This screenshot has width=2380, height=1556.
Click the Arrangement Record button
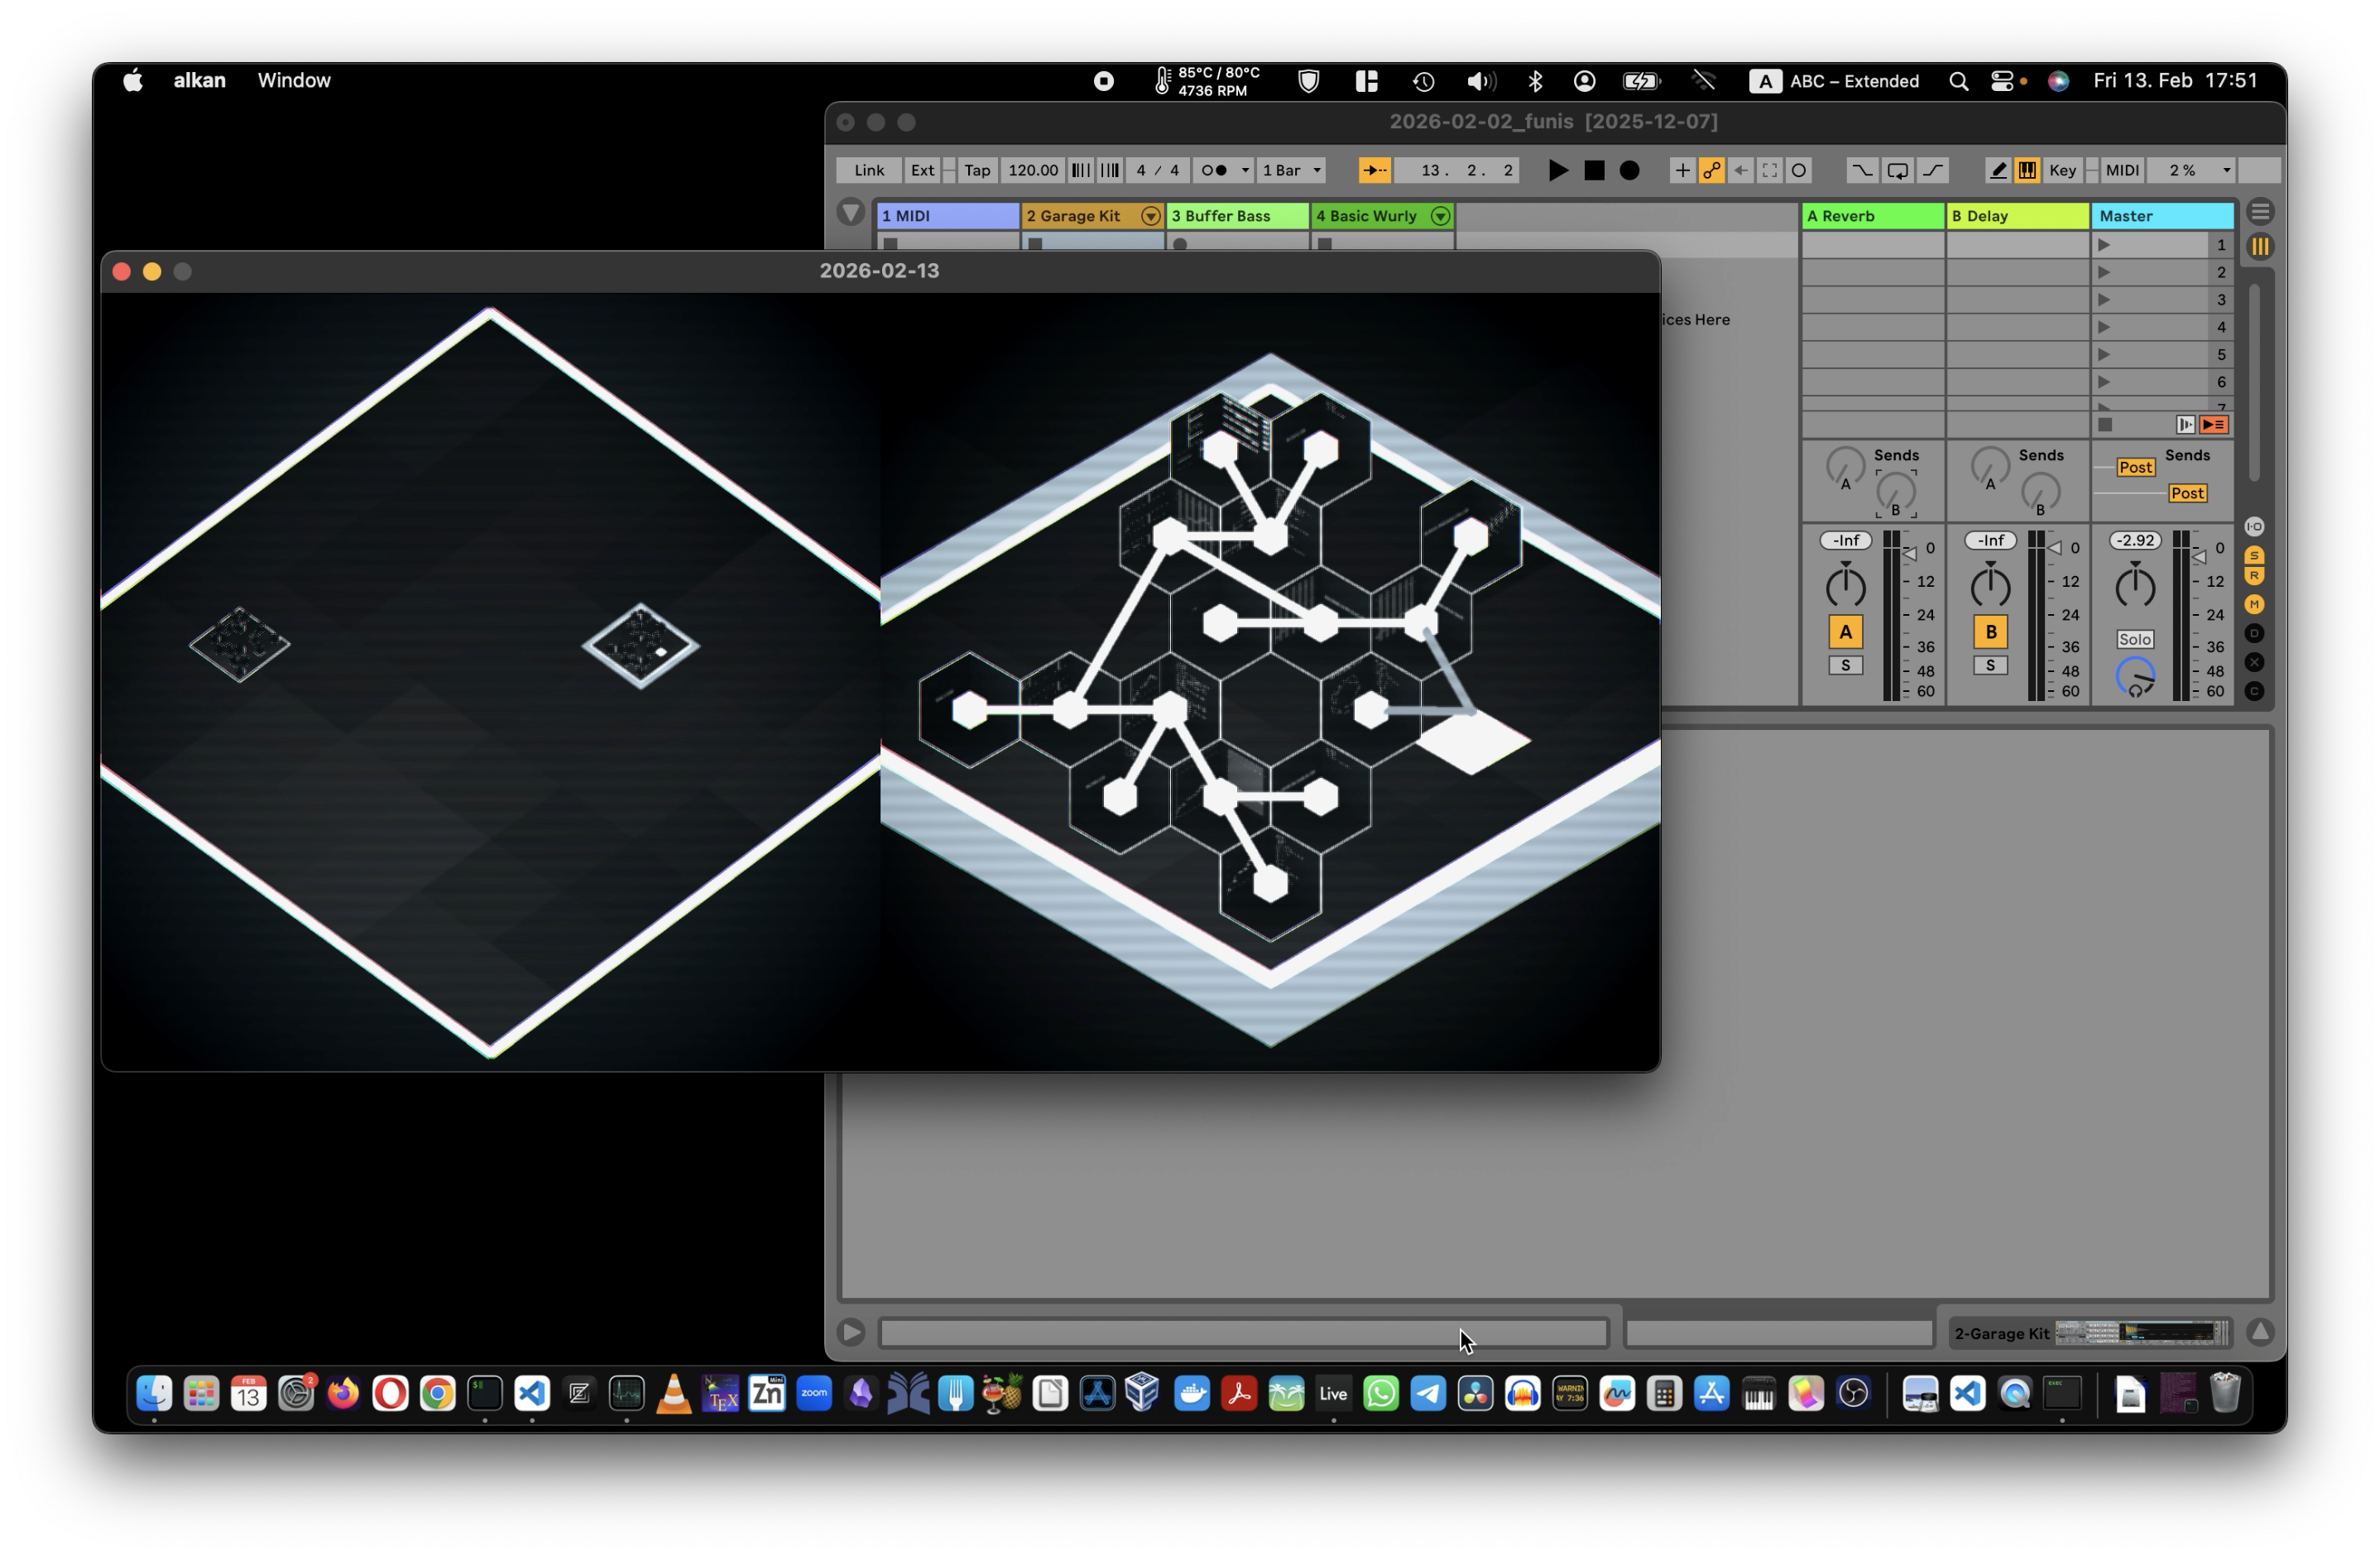coord(1629,171)
